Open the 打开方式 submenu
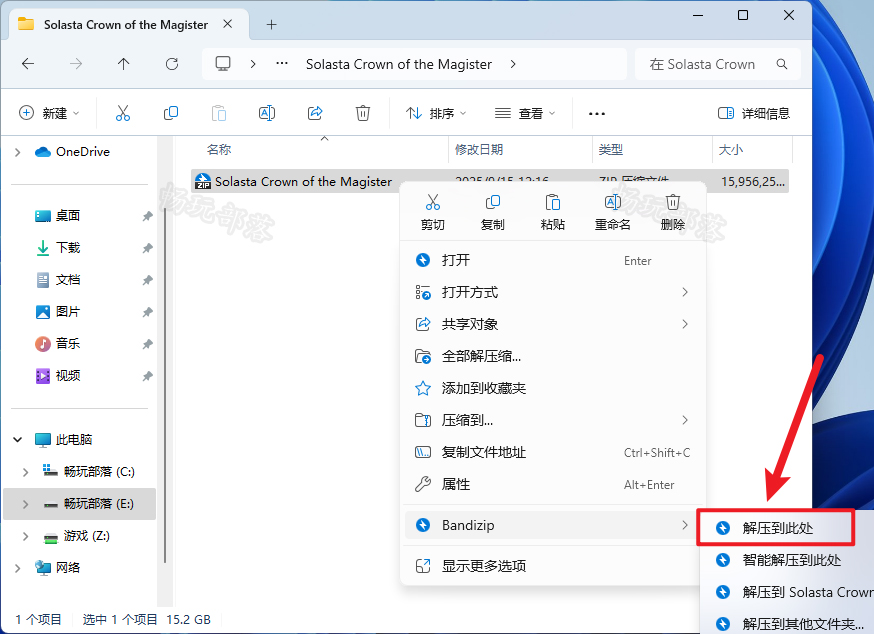 coord(553,292)
